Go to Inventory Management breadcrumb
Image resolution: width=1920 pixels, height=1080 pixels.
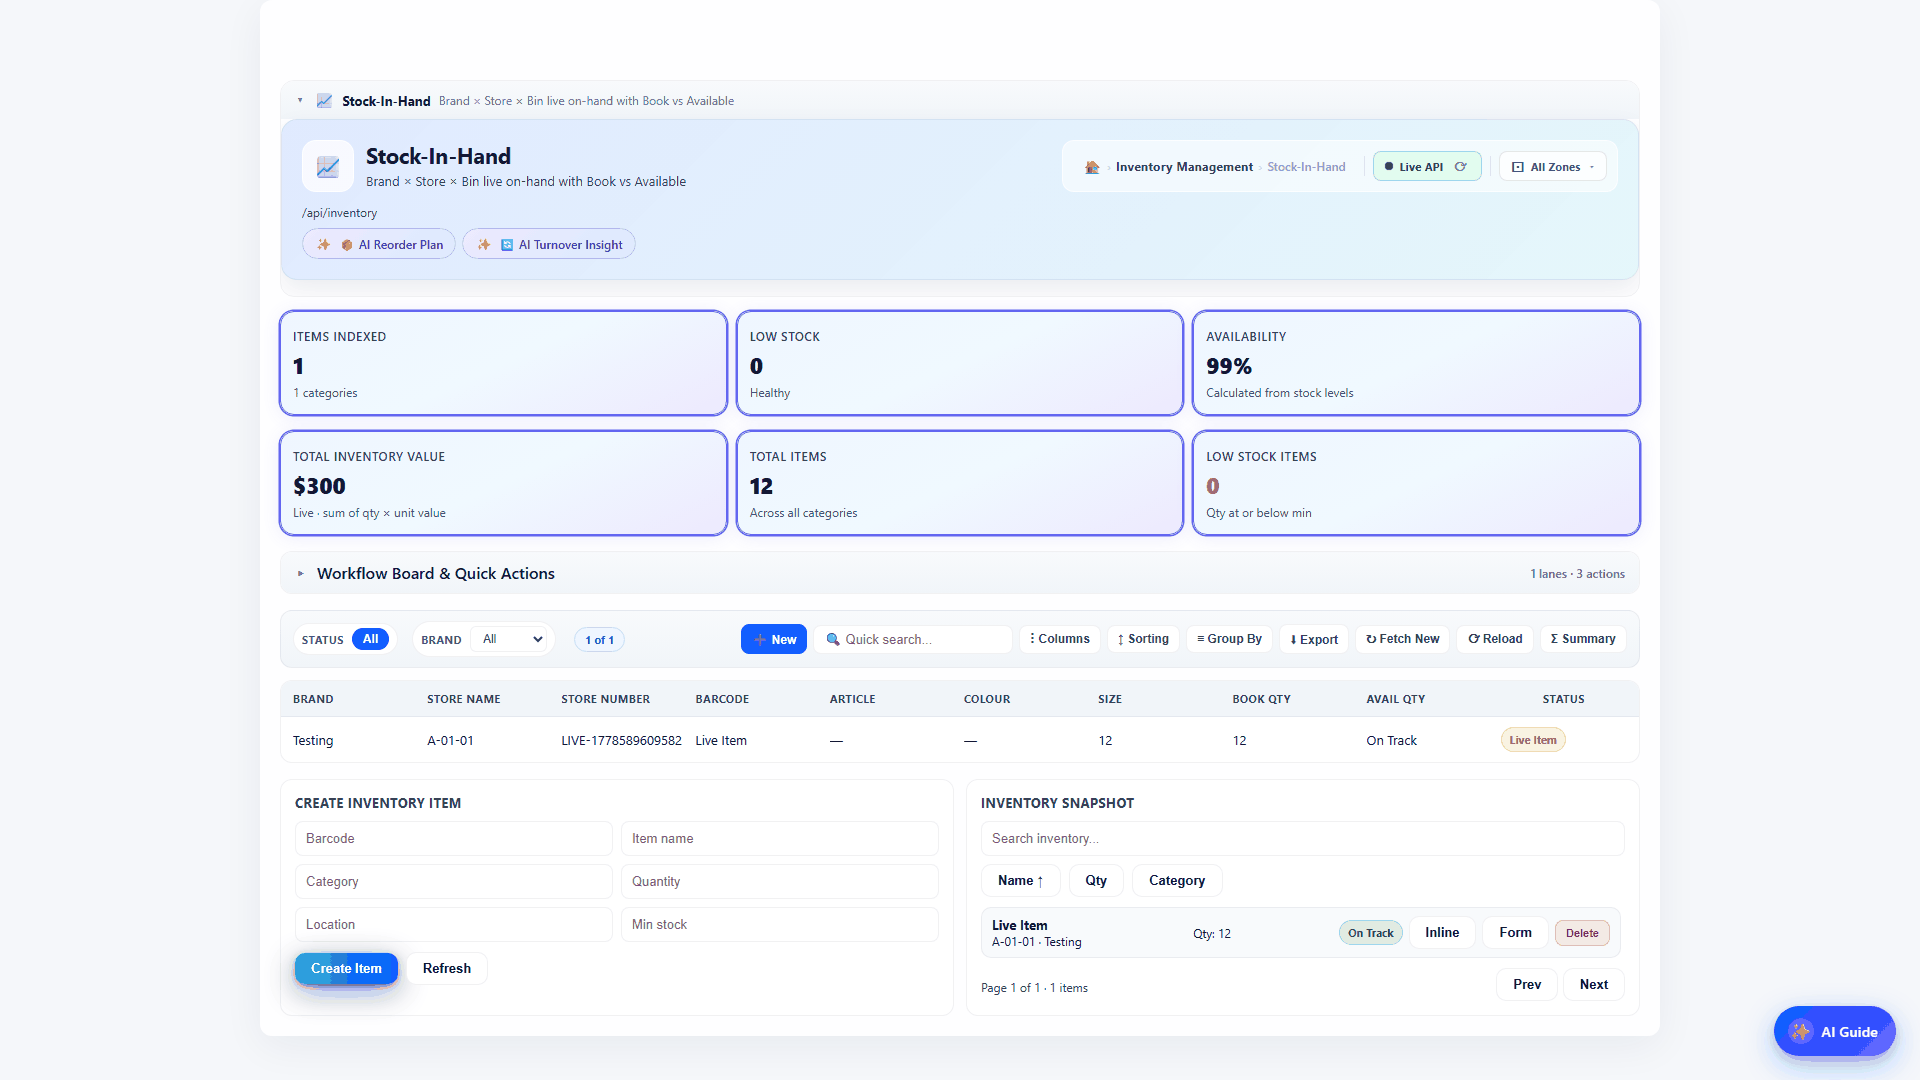pos(1184,167)
